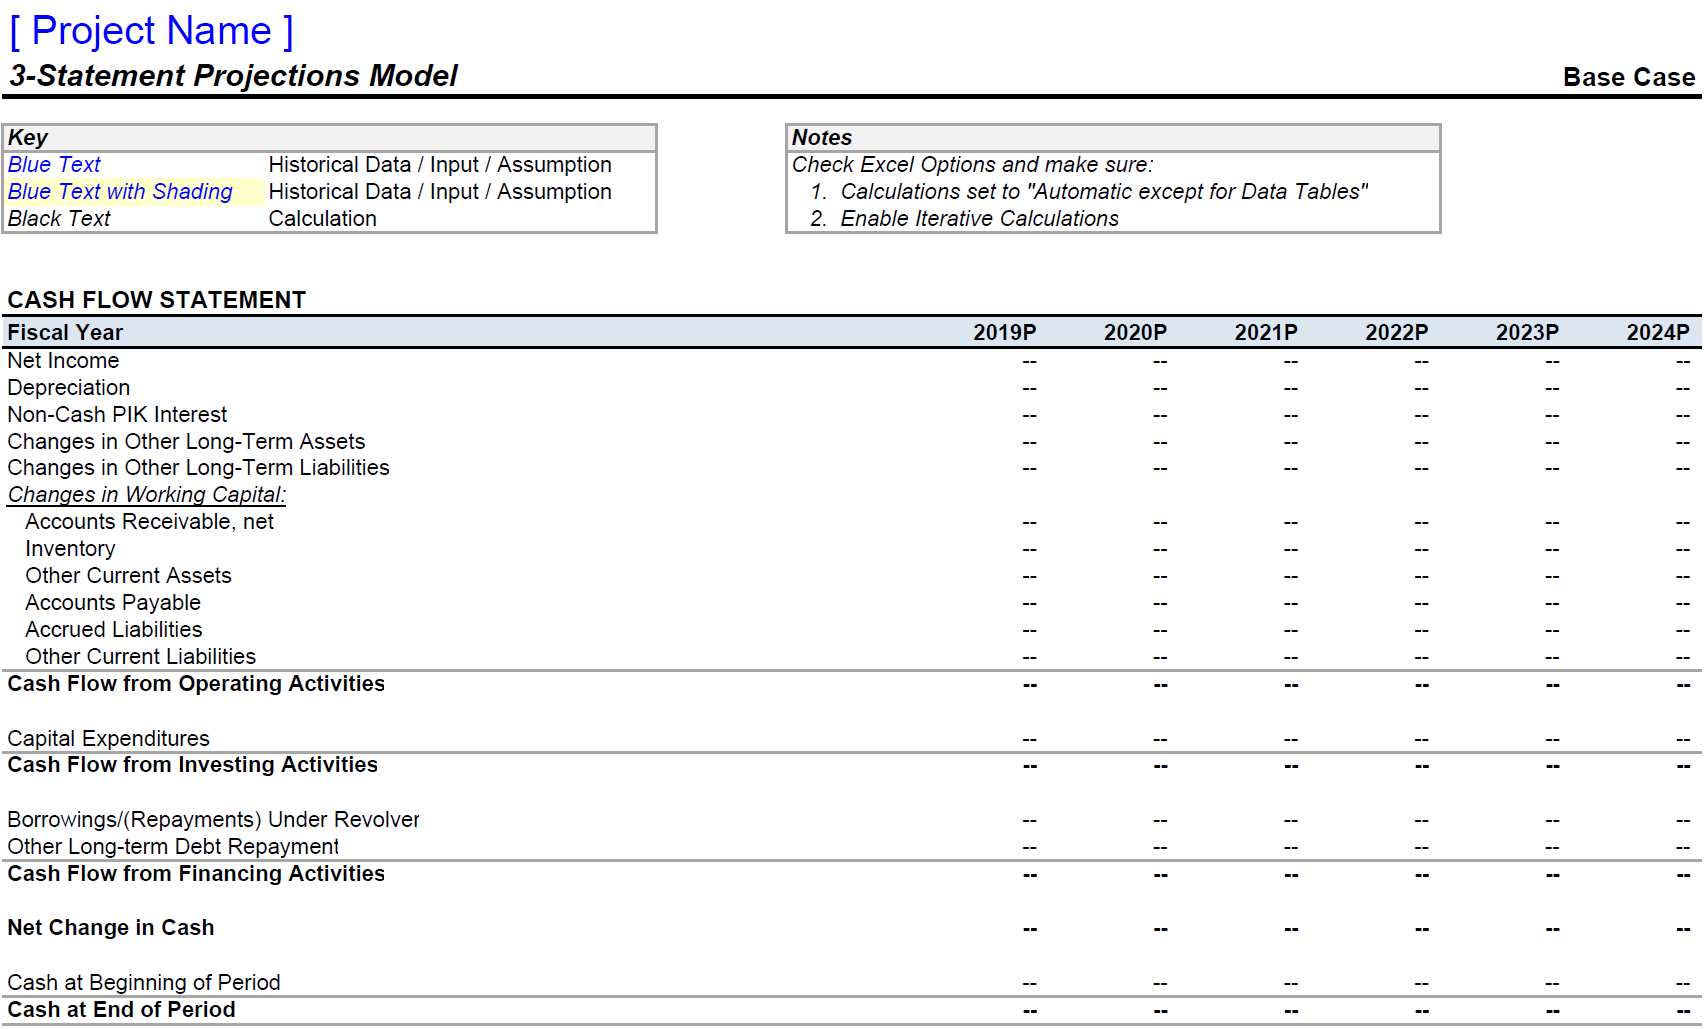Click Changes in Other Long-Term Liabilities label
This screenshot has width=1707, height=1029.
point(198,468)
